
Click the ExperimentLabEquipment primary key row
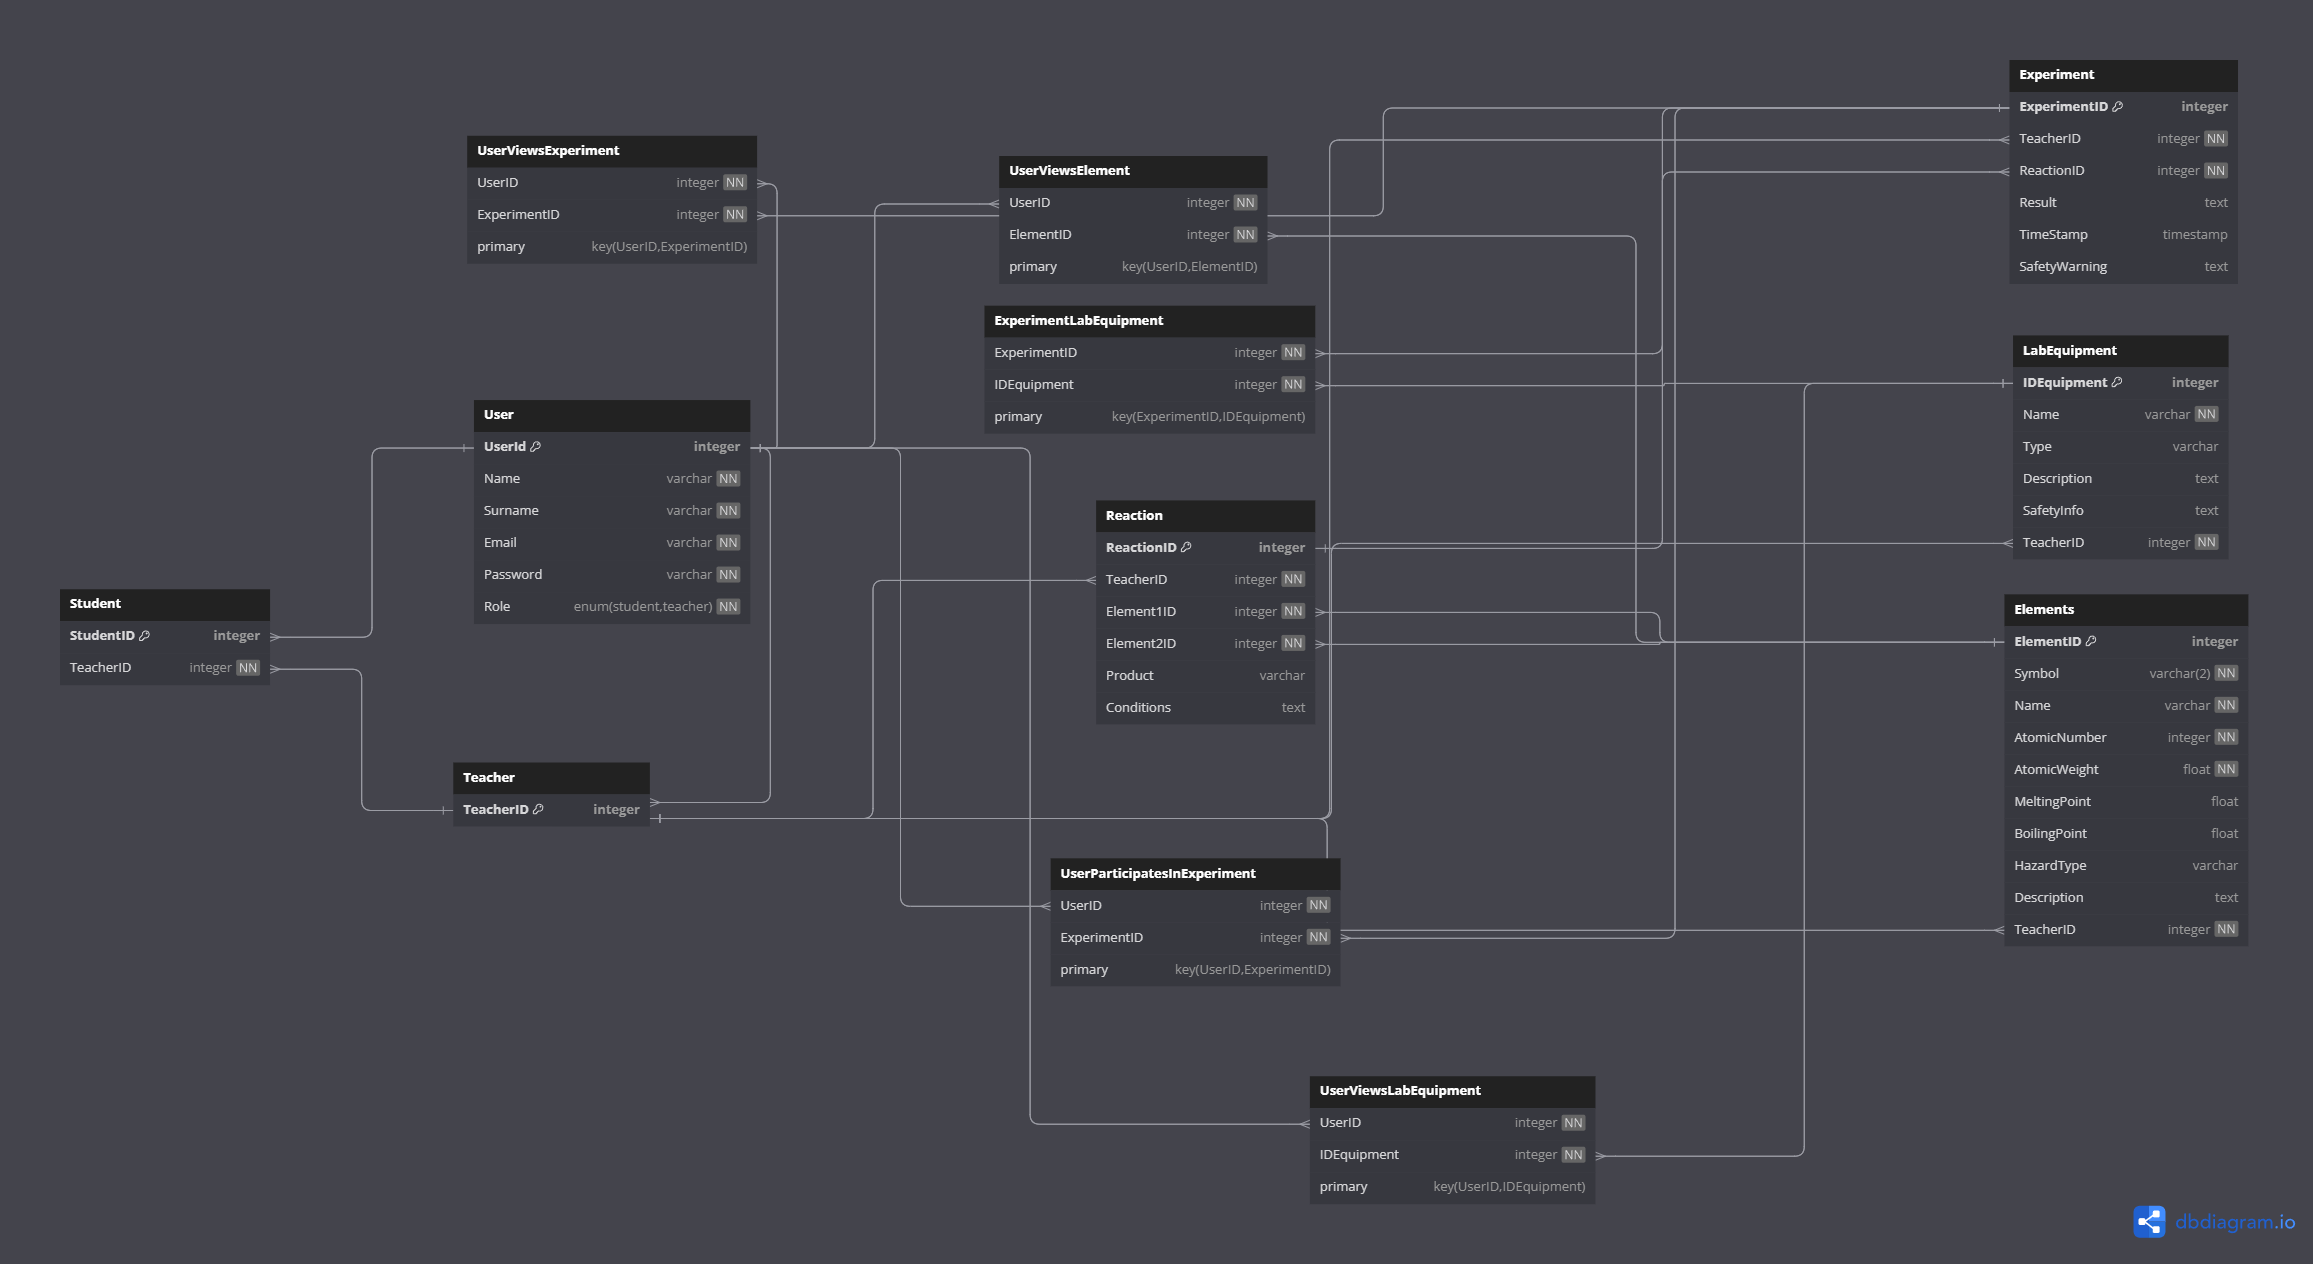[x=1148, y=417]
